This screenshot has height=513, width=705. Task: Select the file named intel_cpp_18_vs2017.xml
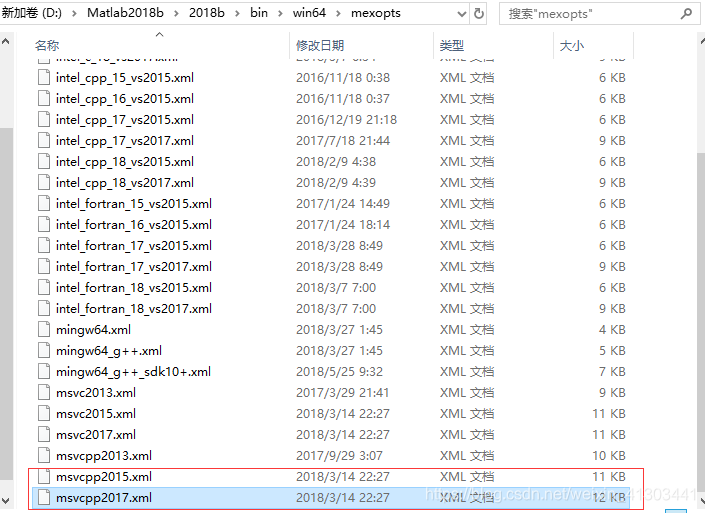point(125,183)
